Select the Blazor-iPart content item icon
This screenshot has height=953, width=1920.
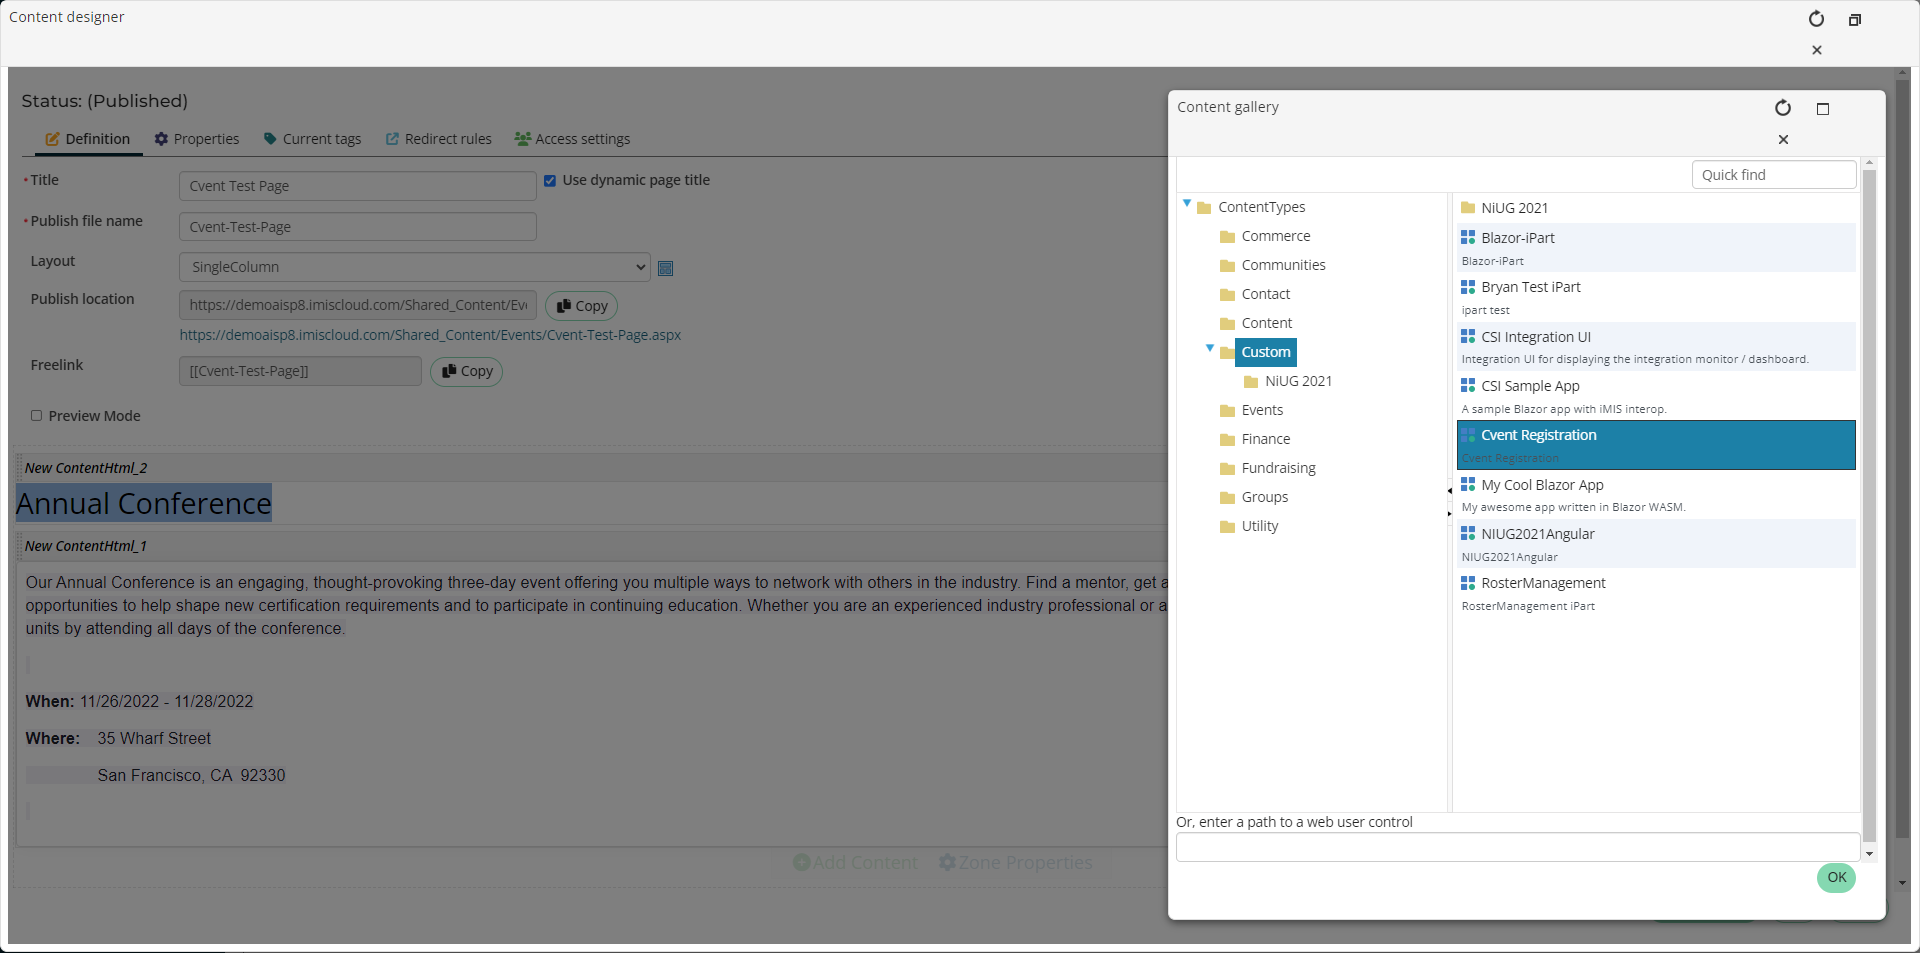[1467, 238]
